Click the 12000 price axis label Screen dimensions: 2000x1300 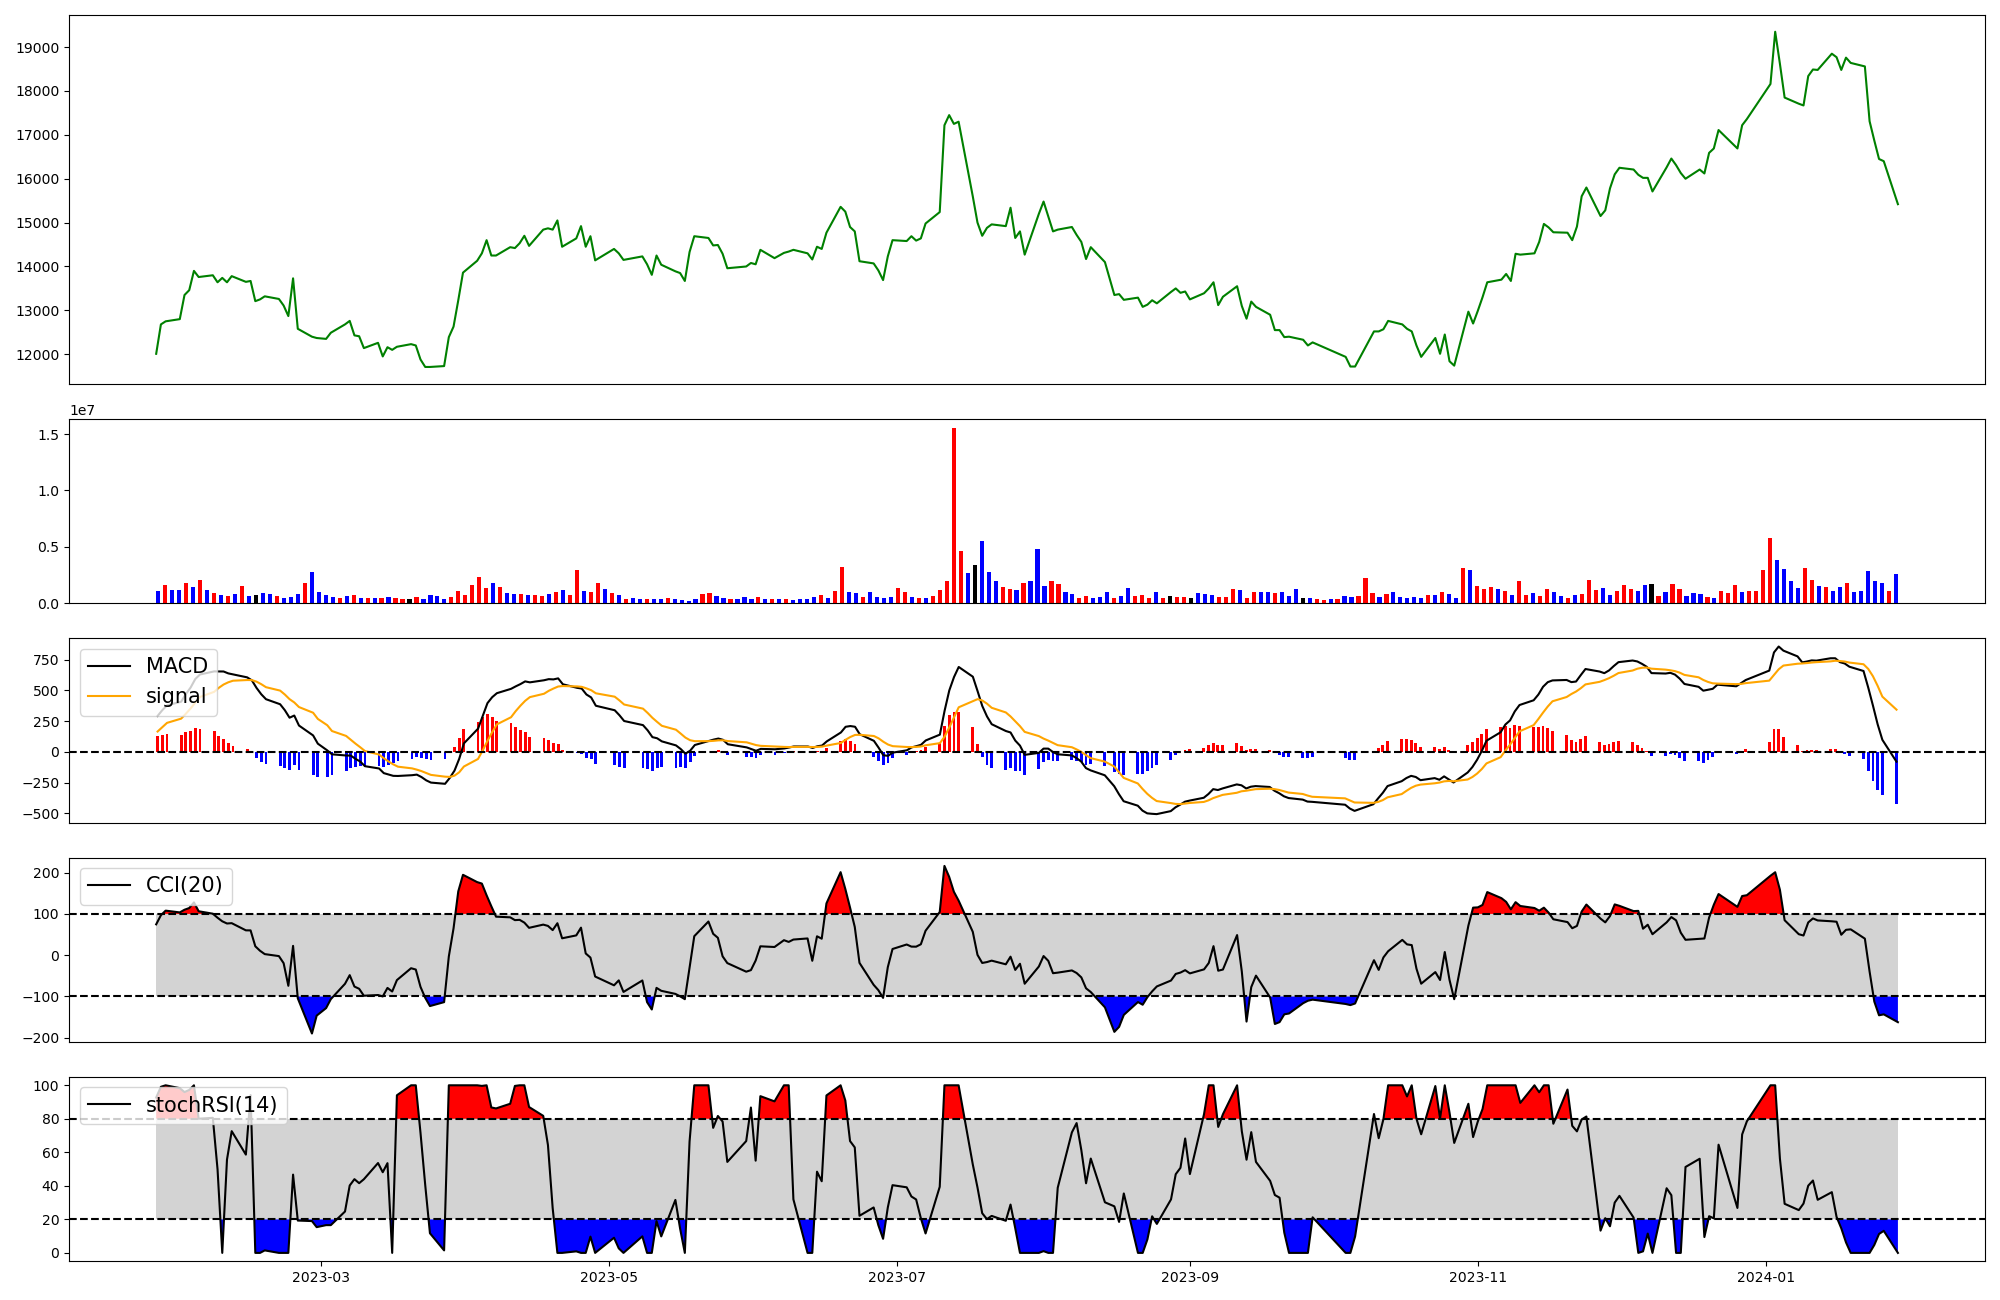click(x=38, y=355)
